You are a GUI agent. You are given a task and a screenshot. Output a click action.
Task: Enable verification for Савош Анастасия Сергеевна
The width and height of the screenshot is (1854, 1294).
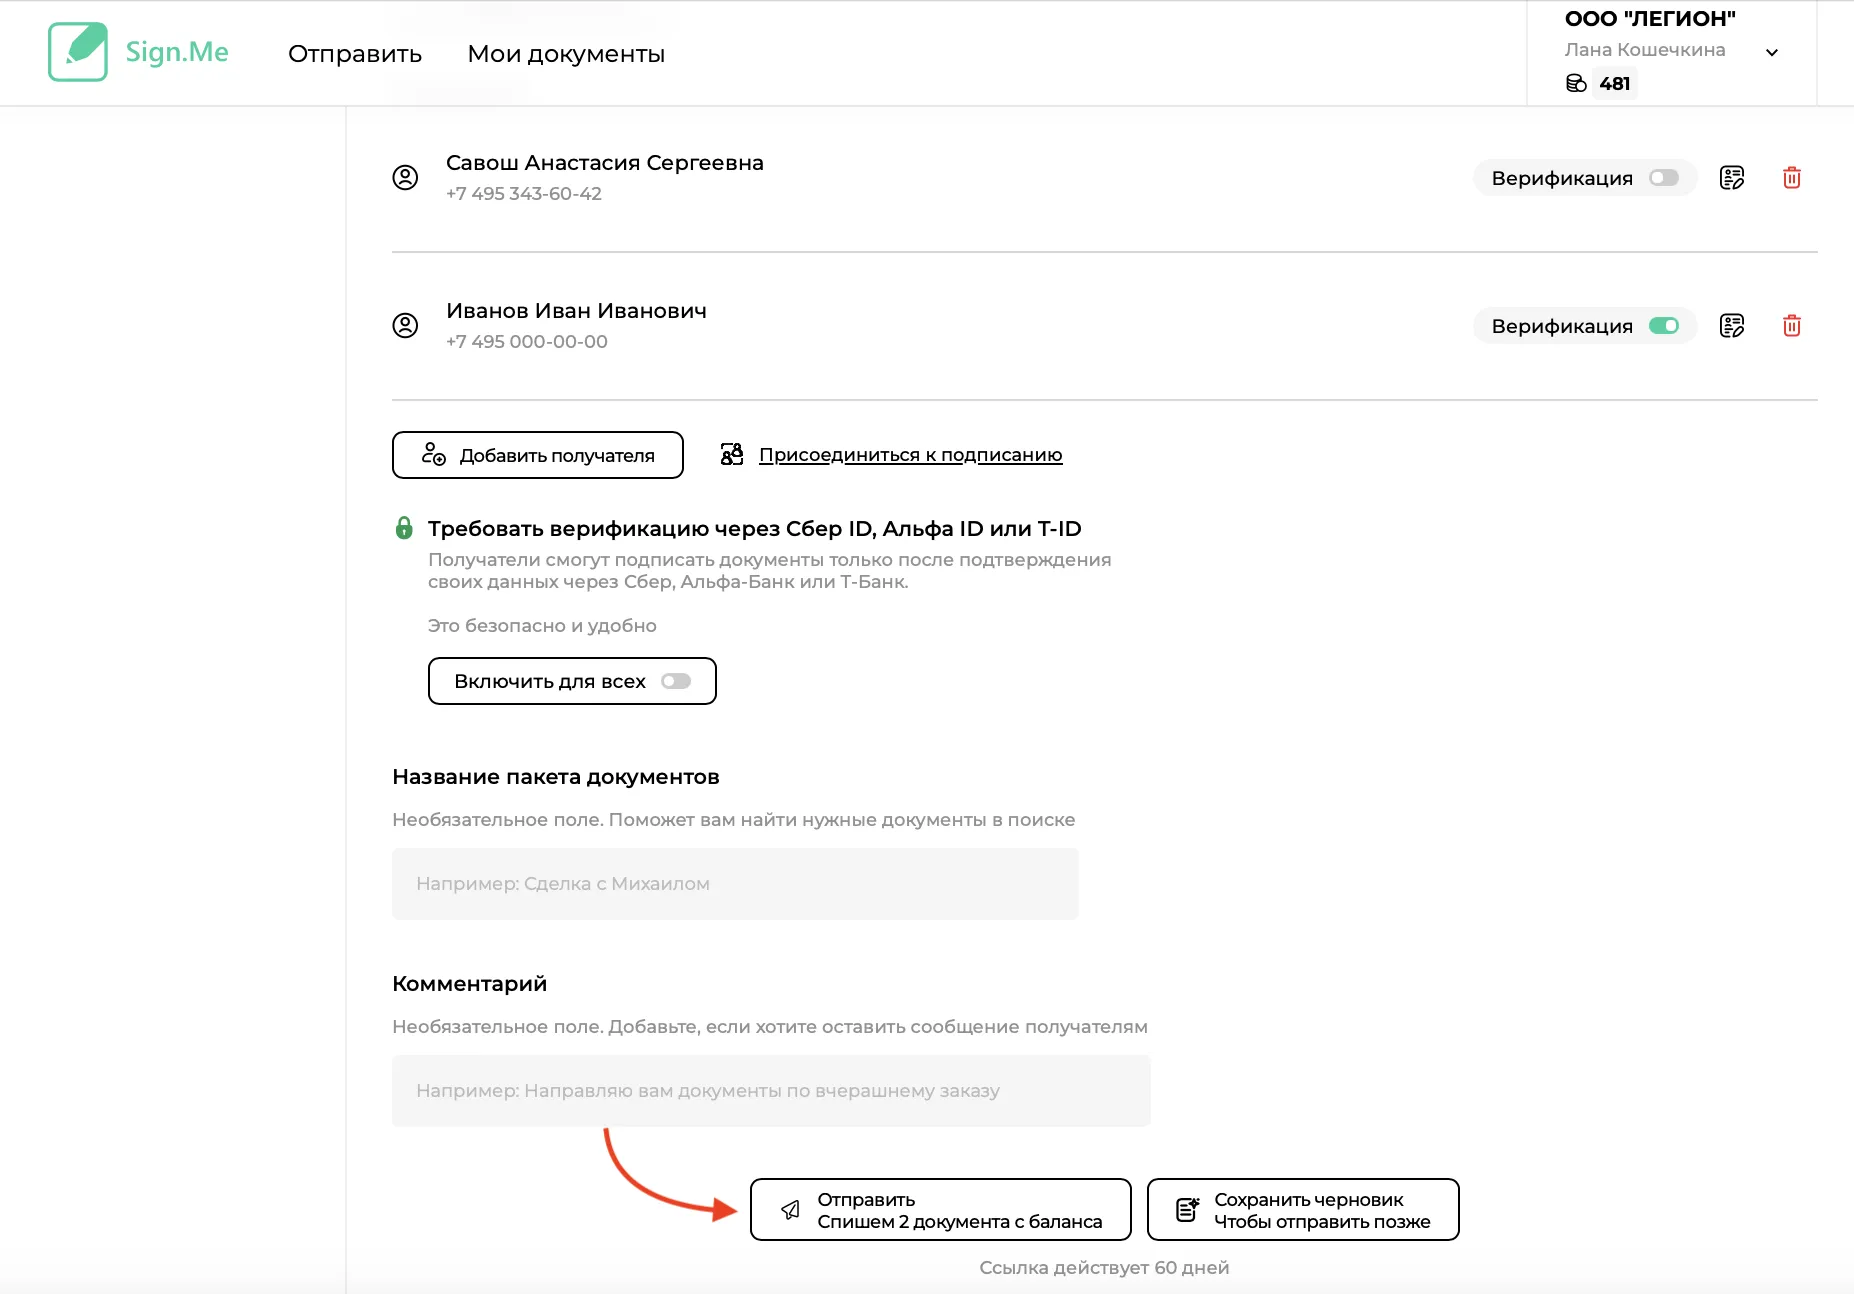pos(1663,178)
